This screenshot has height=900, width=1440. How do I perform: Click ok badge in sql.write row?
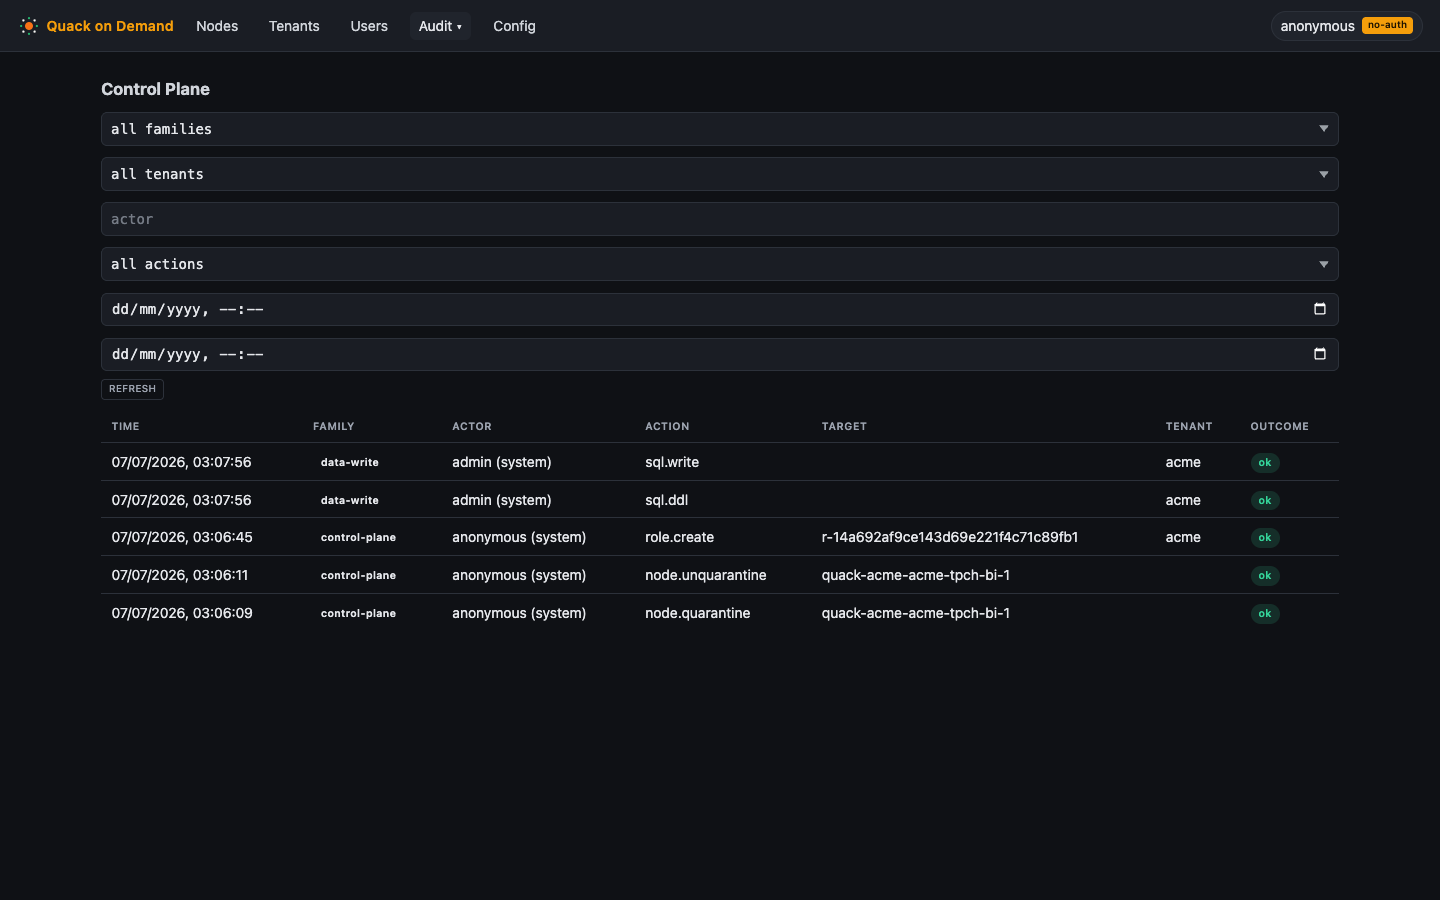pyautogui.click(x=1265, y=463)
